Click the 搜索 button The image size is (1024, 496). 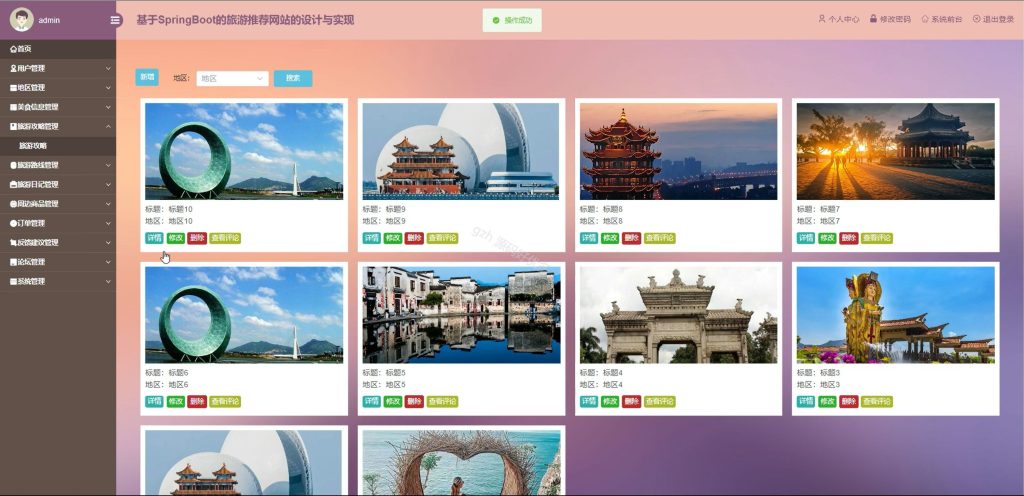click(x=293, y=78)
